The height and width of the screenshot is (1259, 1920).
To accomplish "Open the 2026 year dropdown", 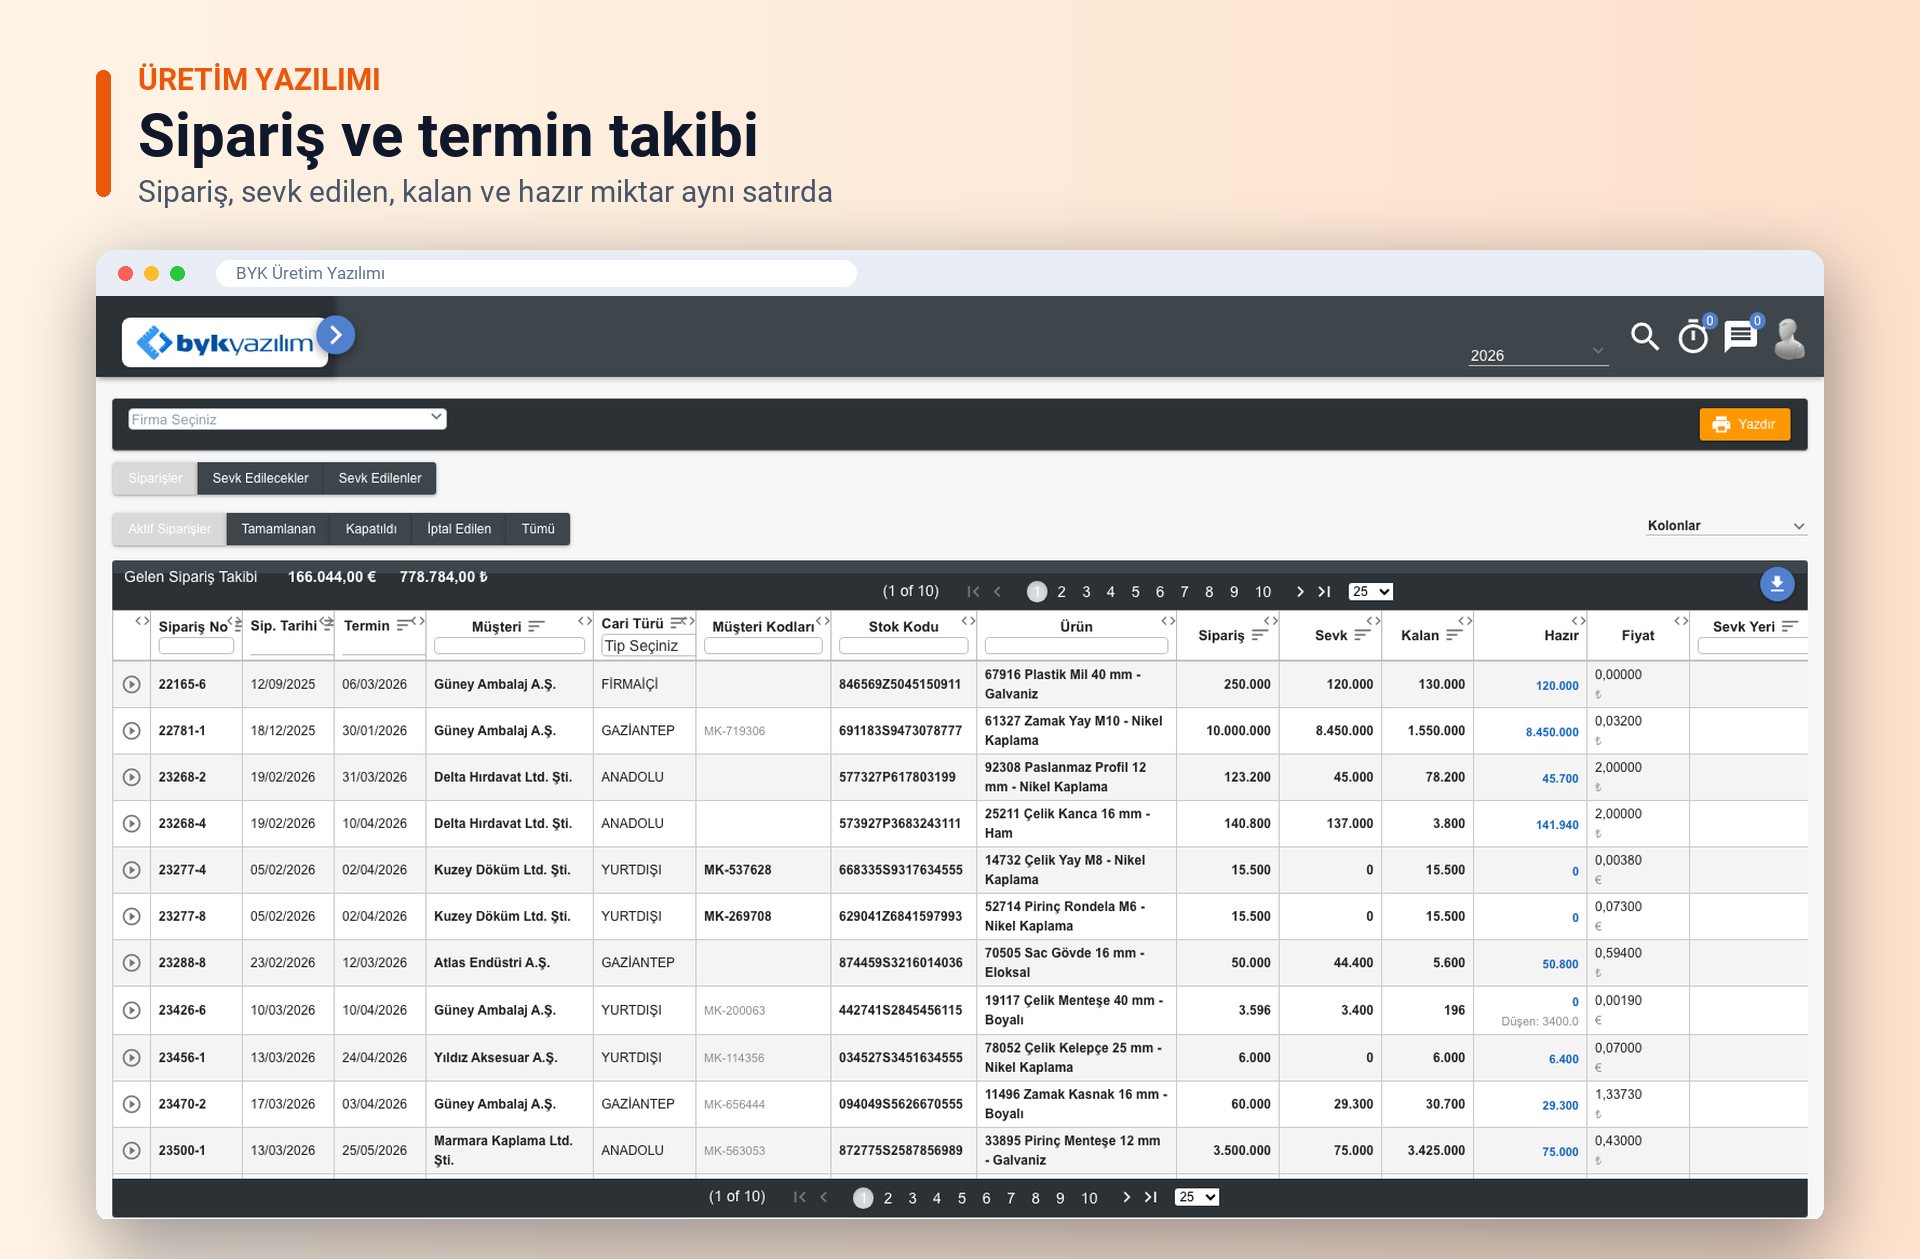I will coord(1538,355).
